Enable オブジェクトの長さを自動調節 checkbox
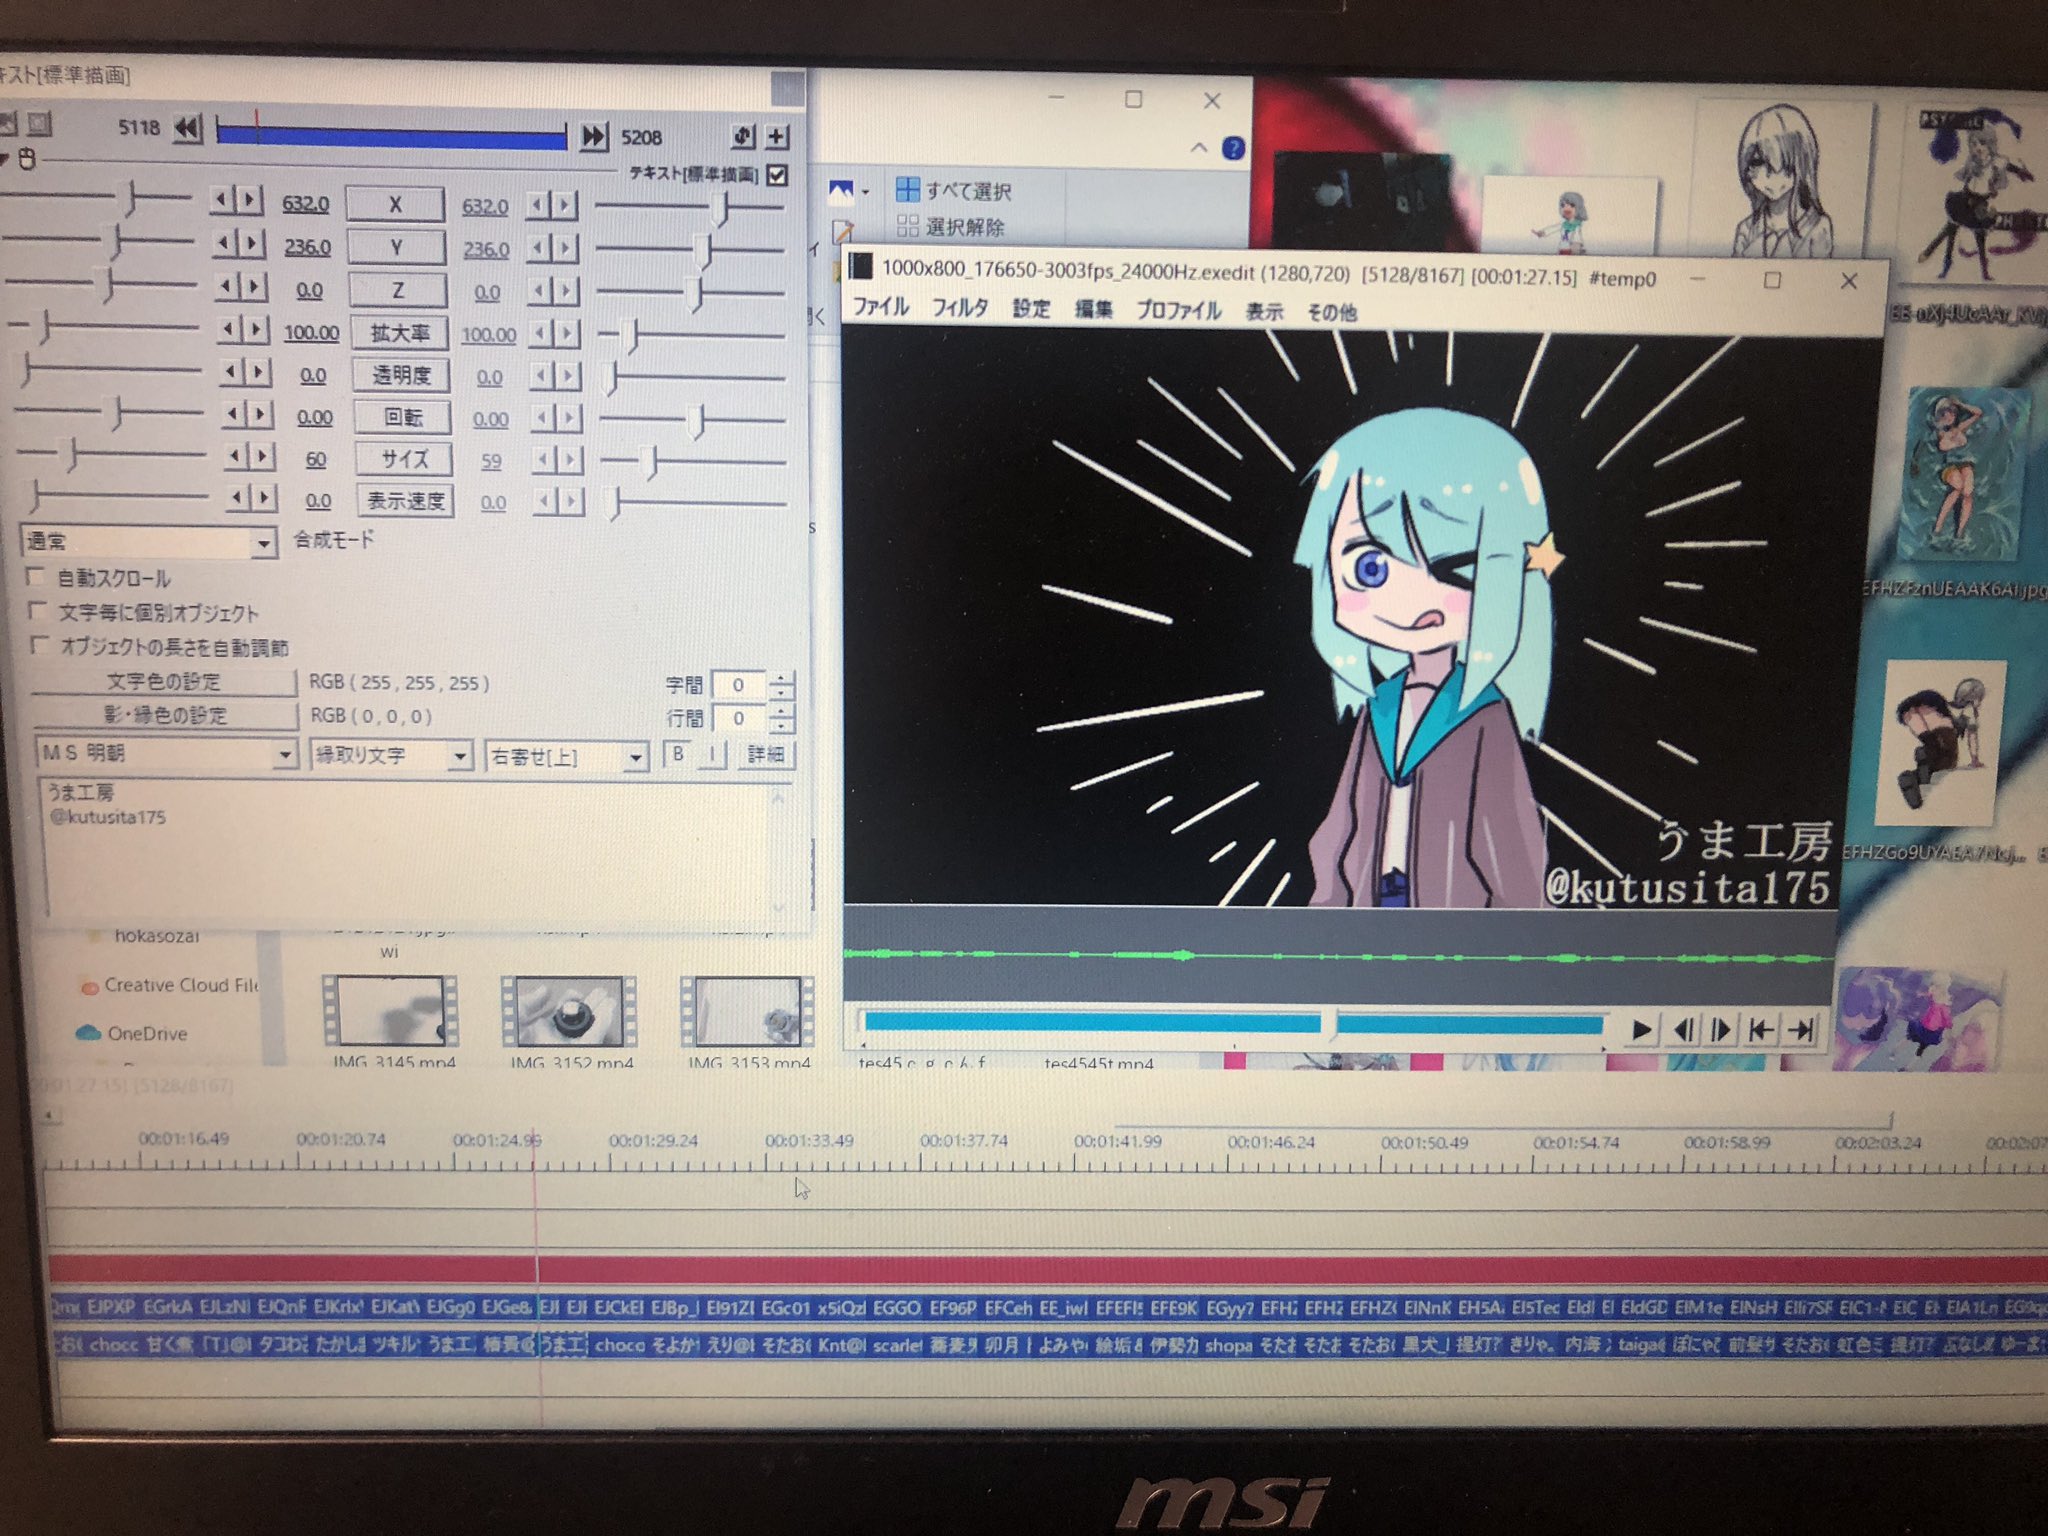Screen dimensions: 2048x1536 tap(39, 646)
